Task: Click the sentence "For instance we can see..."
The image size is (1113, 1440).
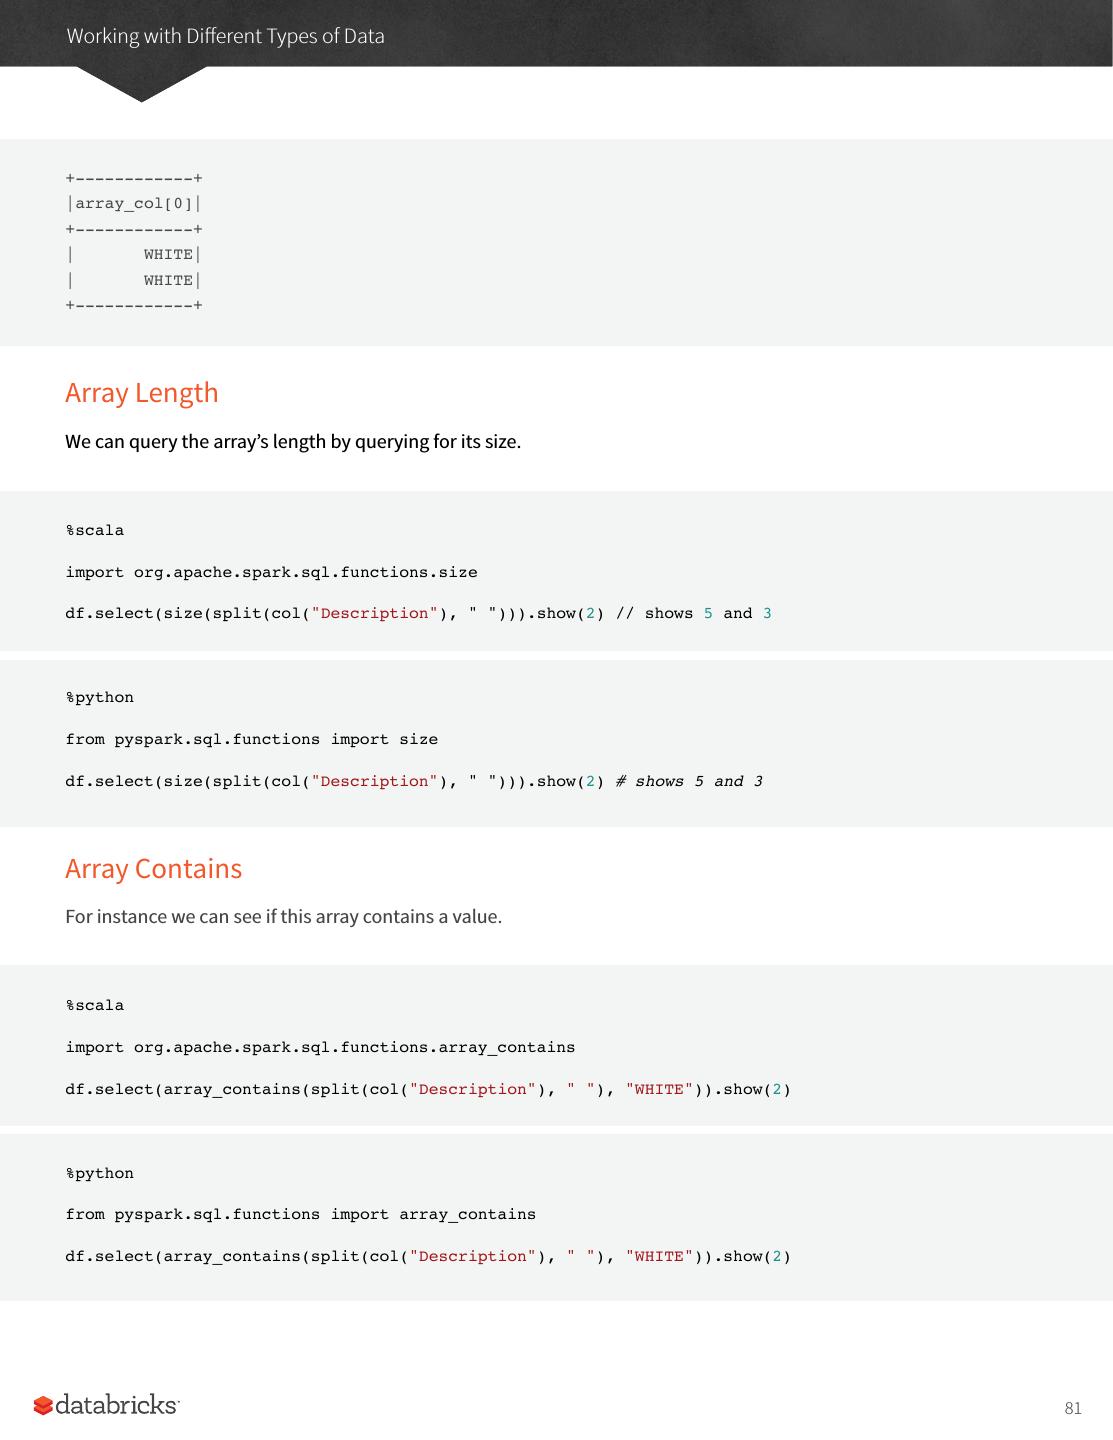Action: [x=283, y=917]
